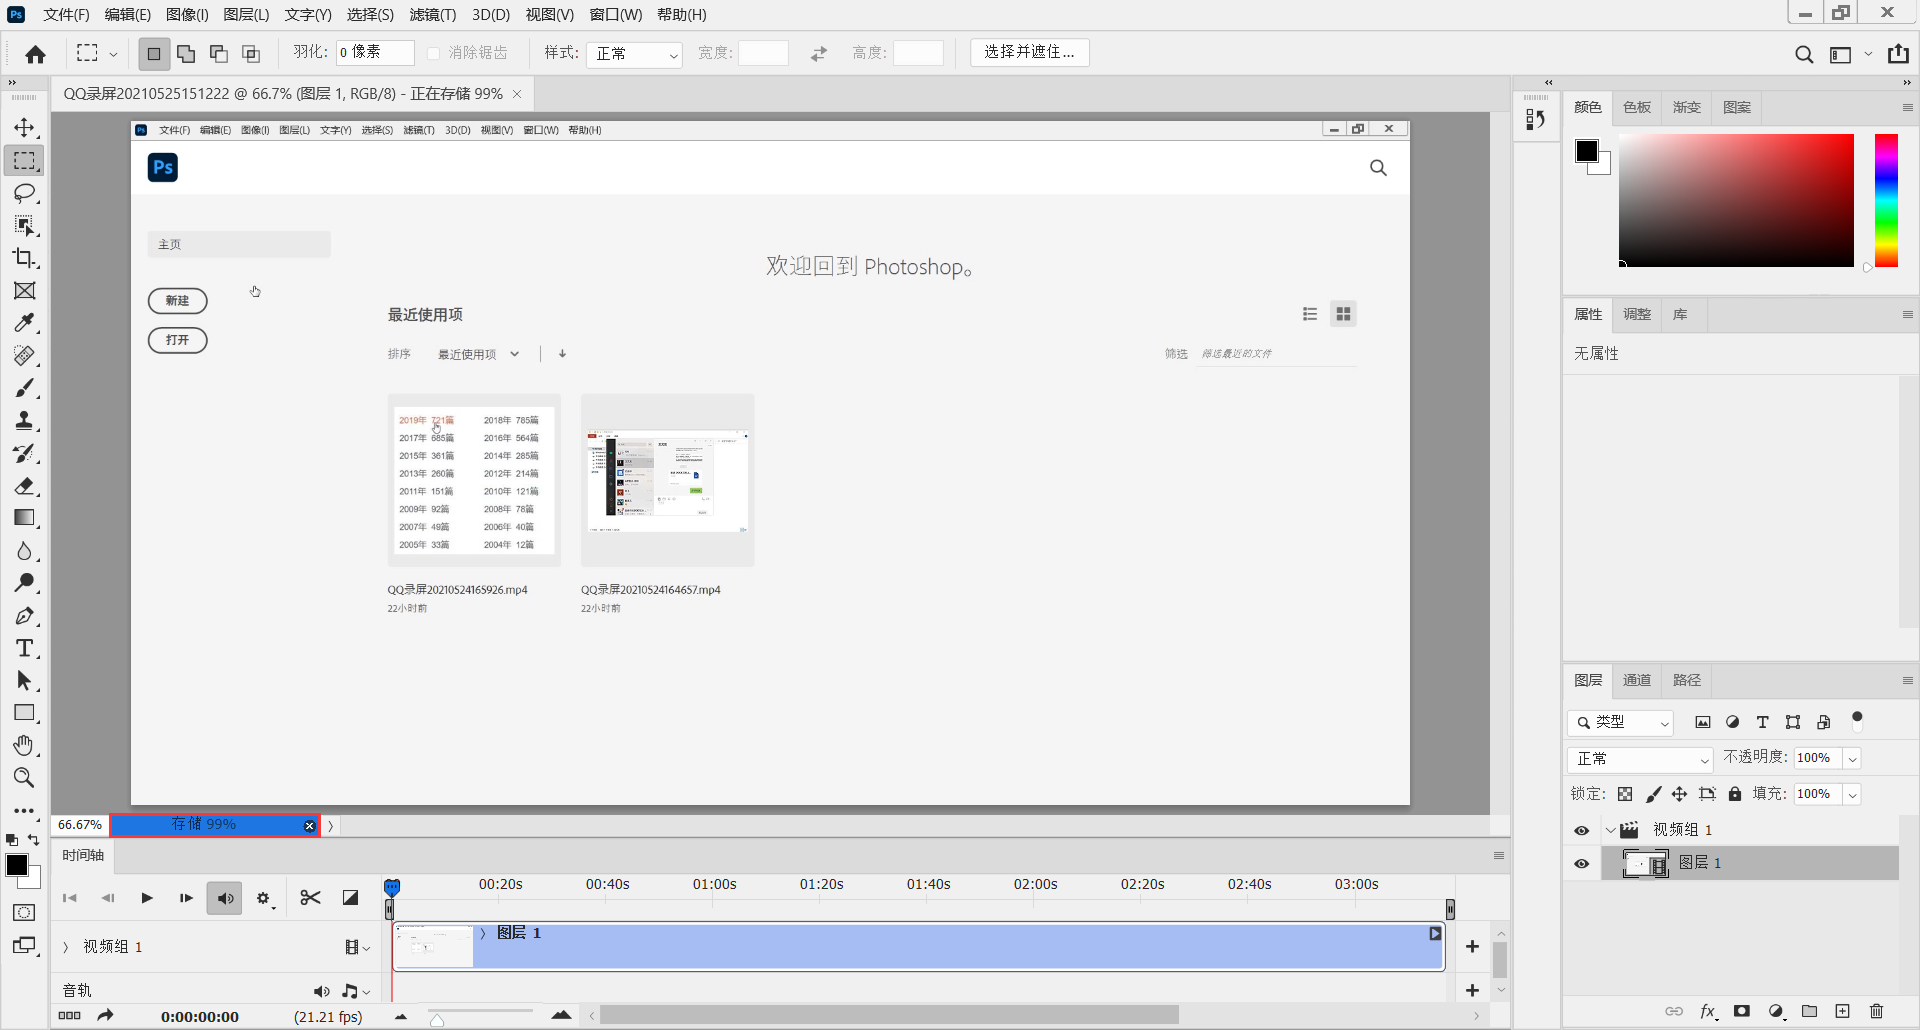
Task: Select the Horizontal Type tool
Action: [x=24, y=648]
